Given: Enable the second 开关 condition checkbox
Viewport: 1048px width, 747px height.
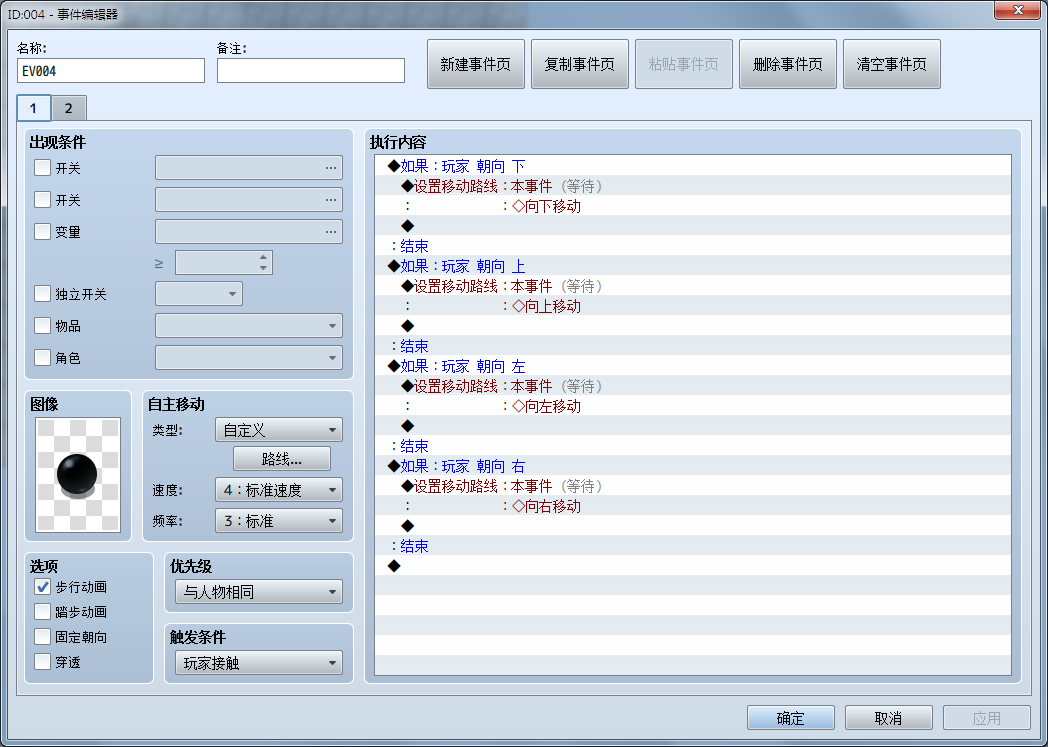Looking at the screenshot, I should [x=42, y=200].
